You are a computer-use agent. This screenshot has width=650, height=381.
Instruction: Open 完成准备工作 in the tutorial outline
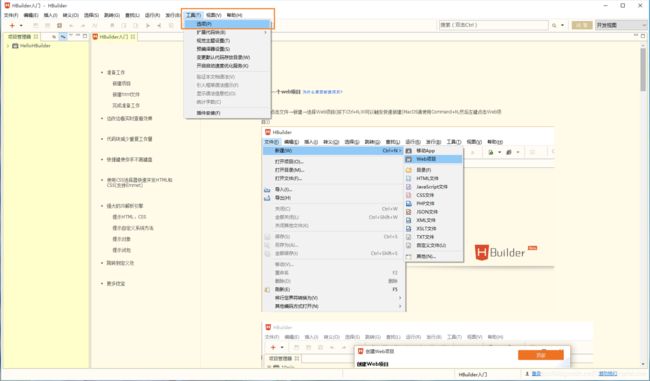tap(126, 106)
